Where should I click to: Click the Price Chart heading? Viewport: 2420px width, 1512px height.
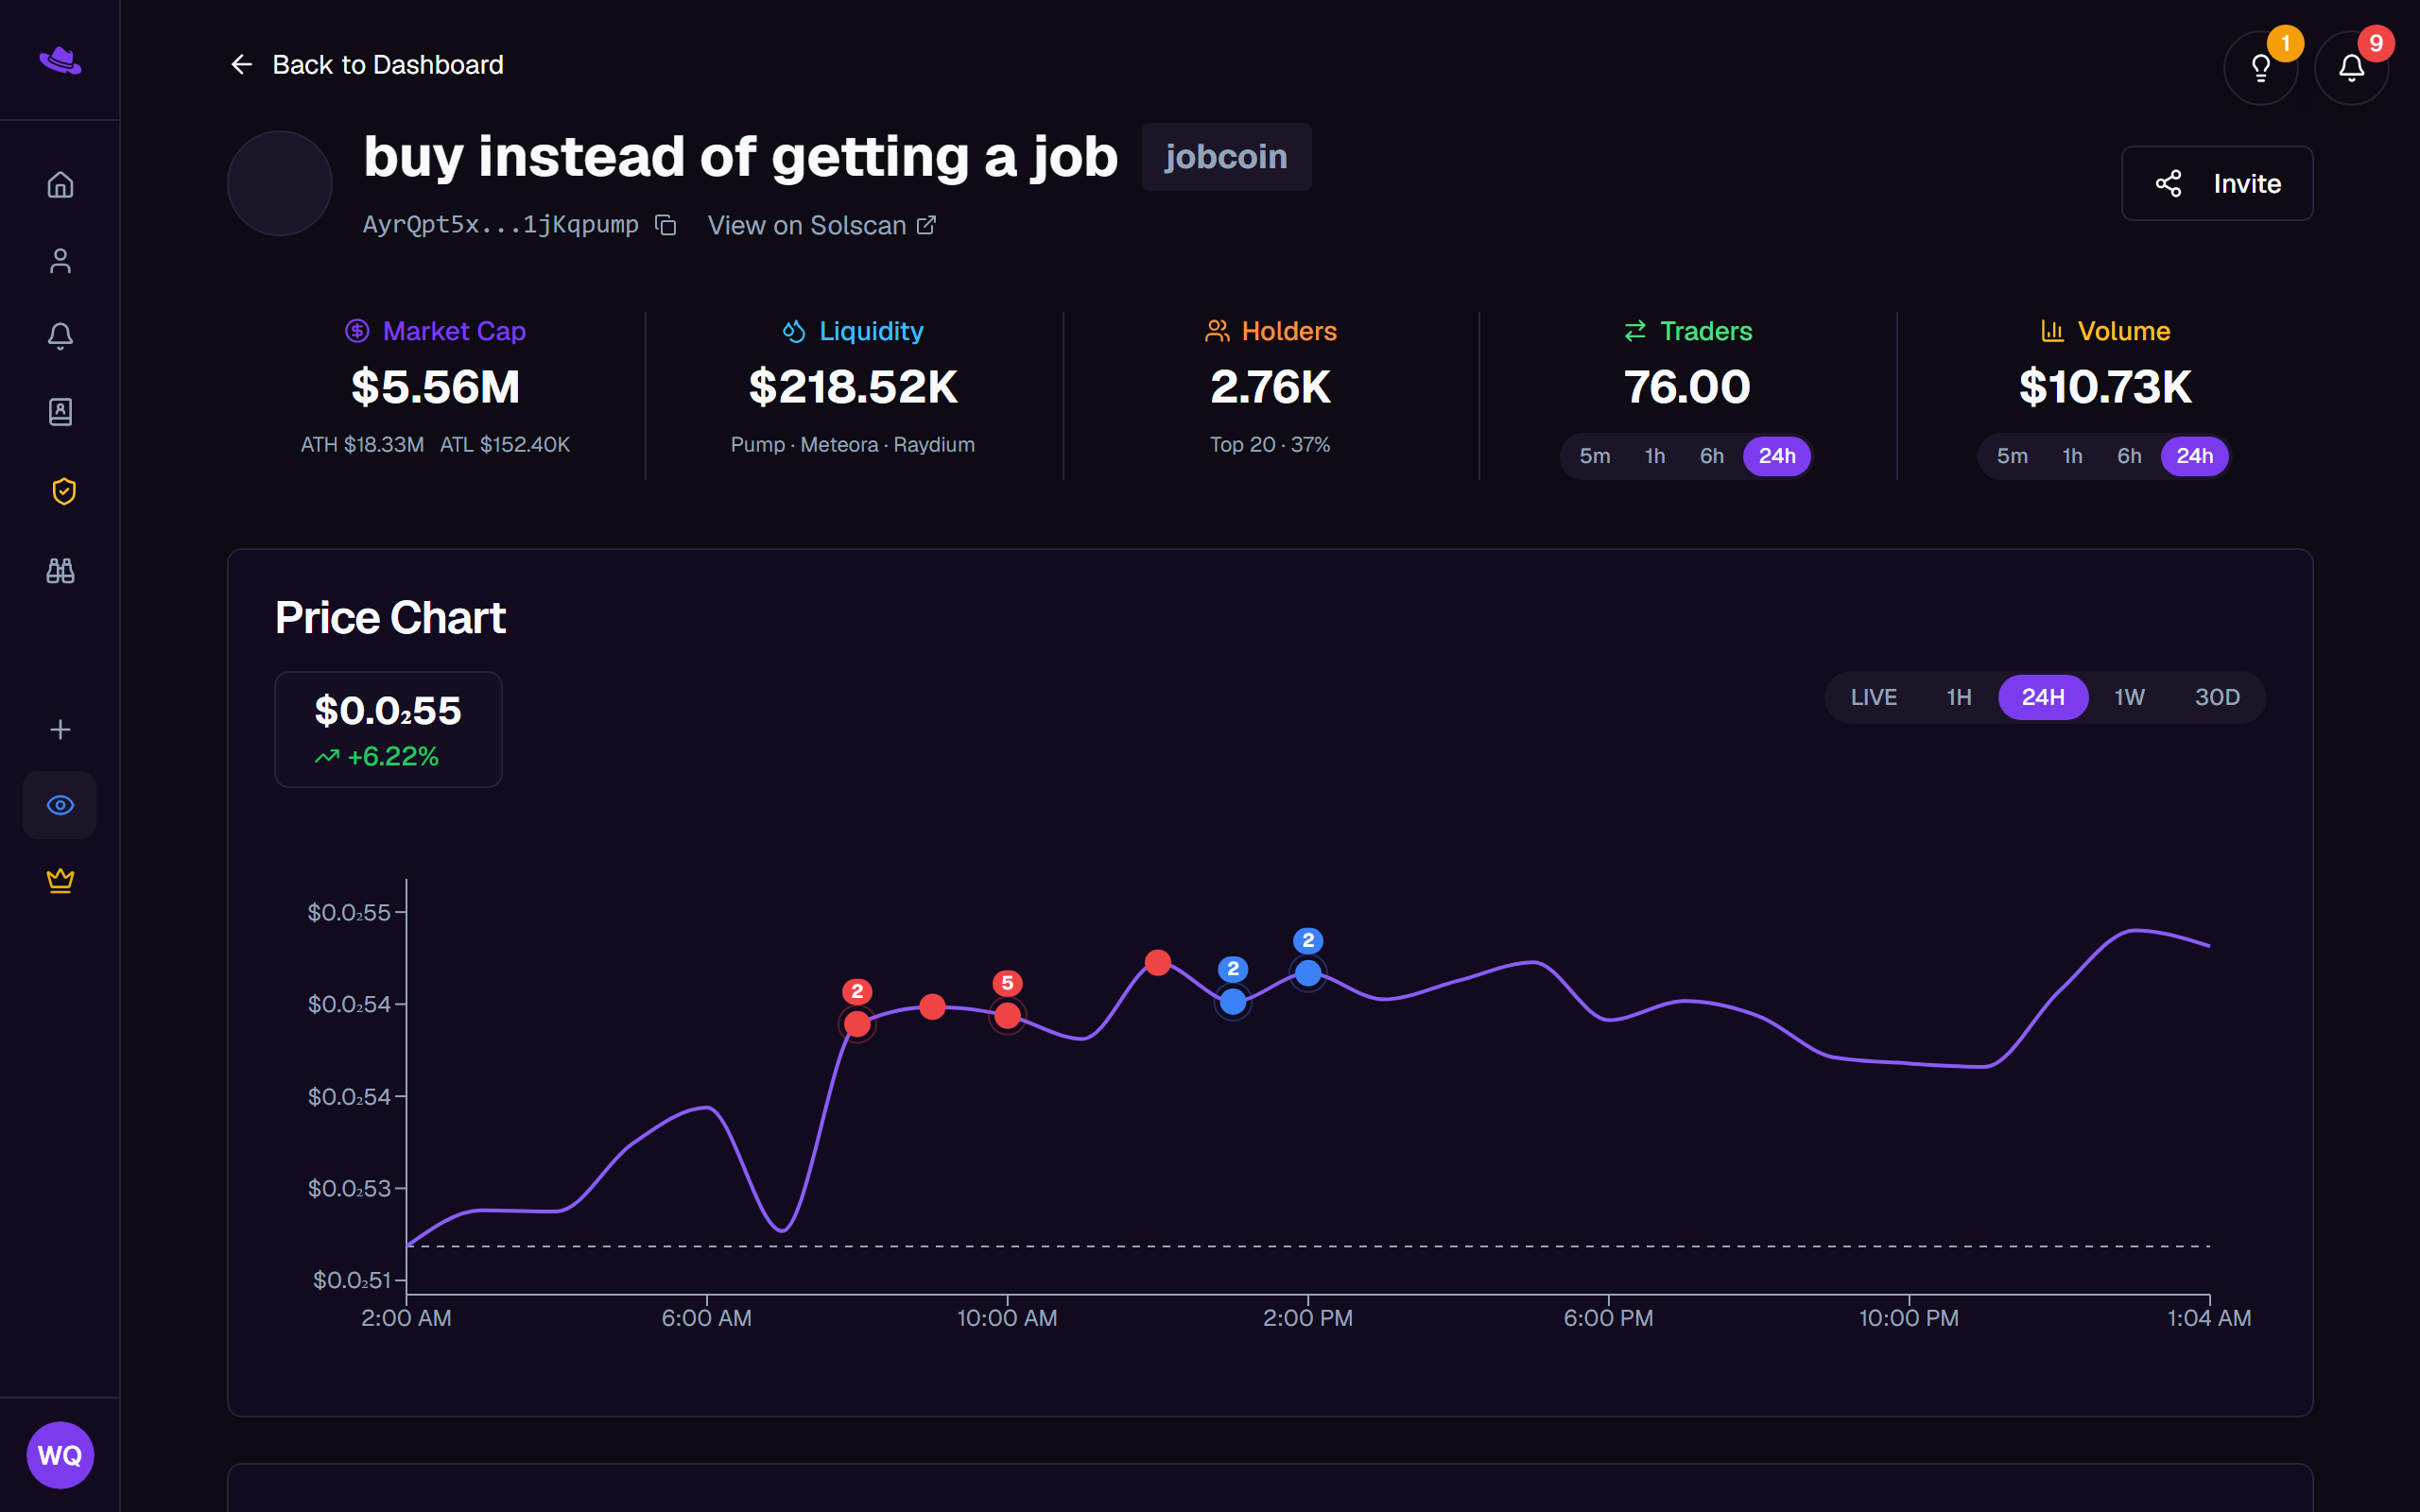[390, 618]
